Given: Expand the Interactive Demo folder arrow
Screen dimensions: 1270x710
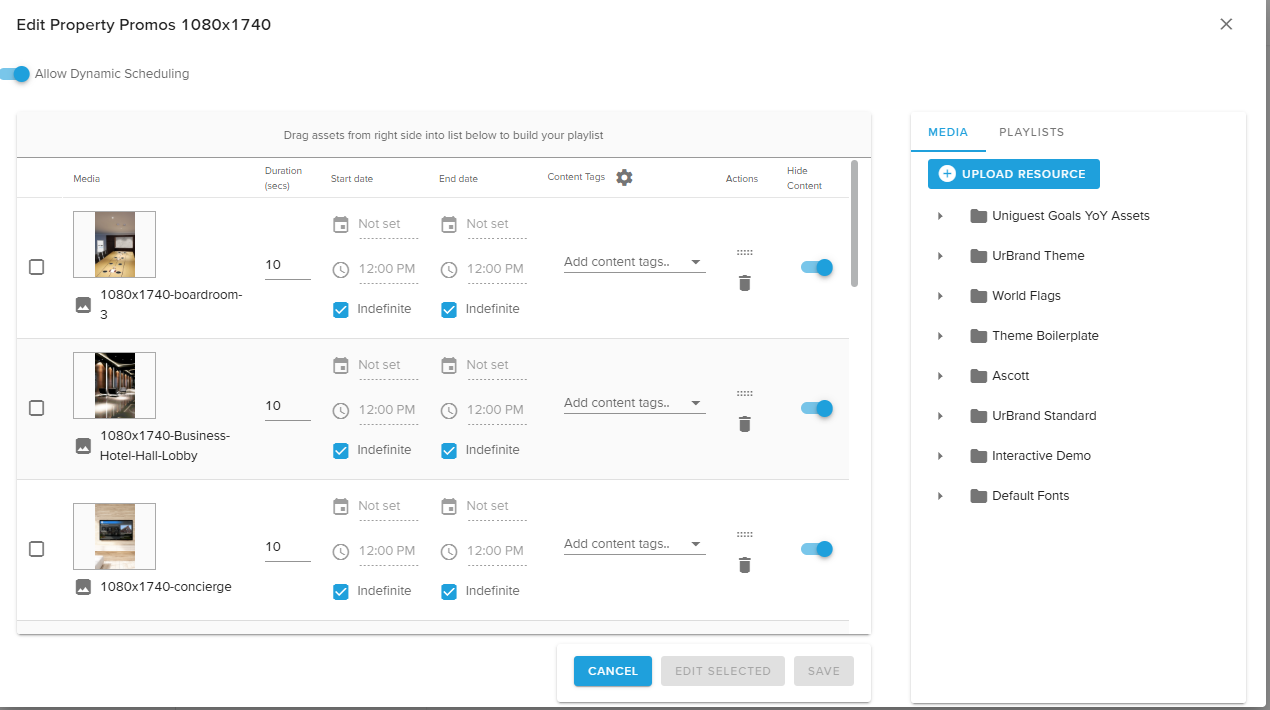Looking at the screenshot, I should pos(940,456).
